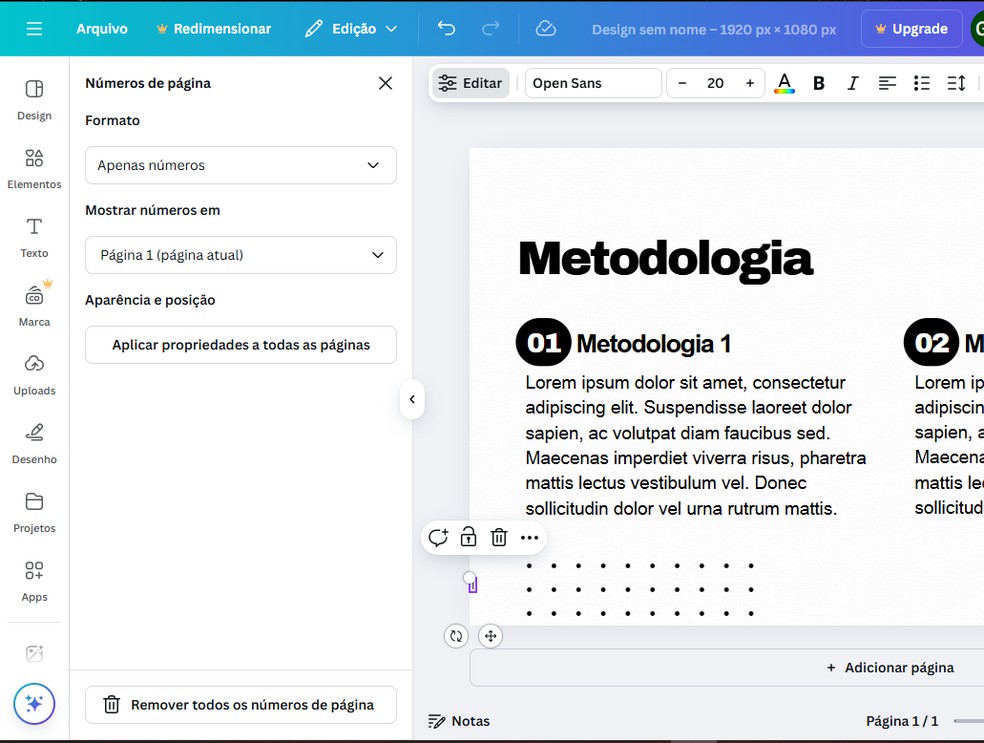Open the 'Mostrar números em' dropdown
The height and width of the screenshot is (743, 984).
[x=240, y=255]
